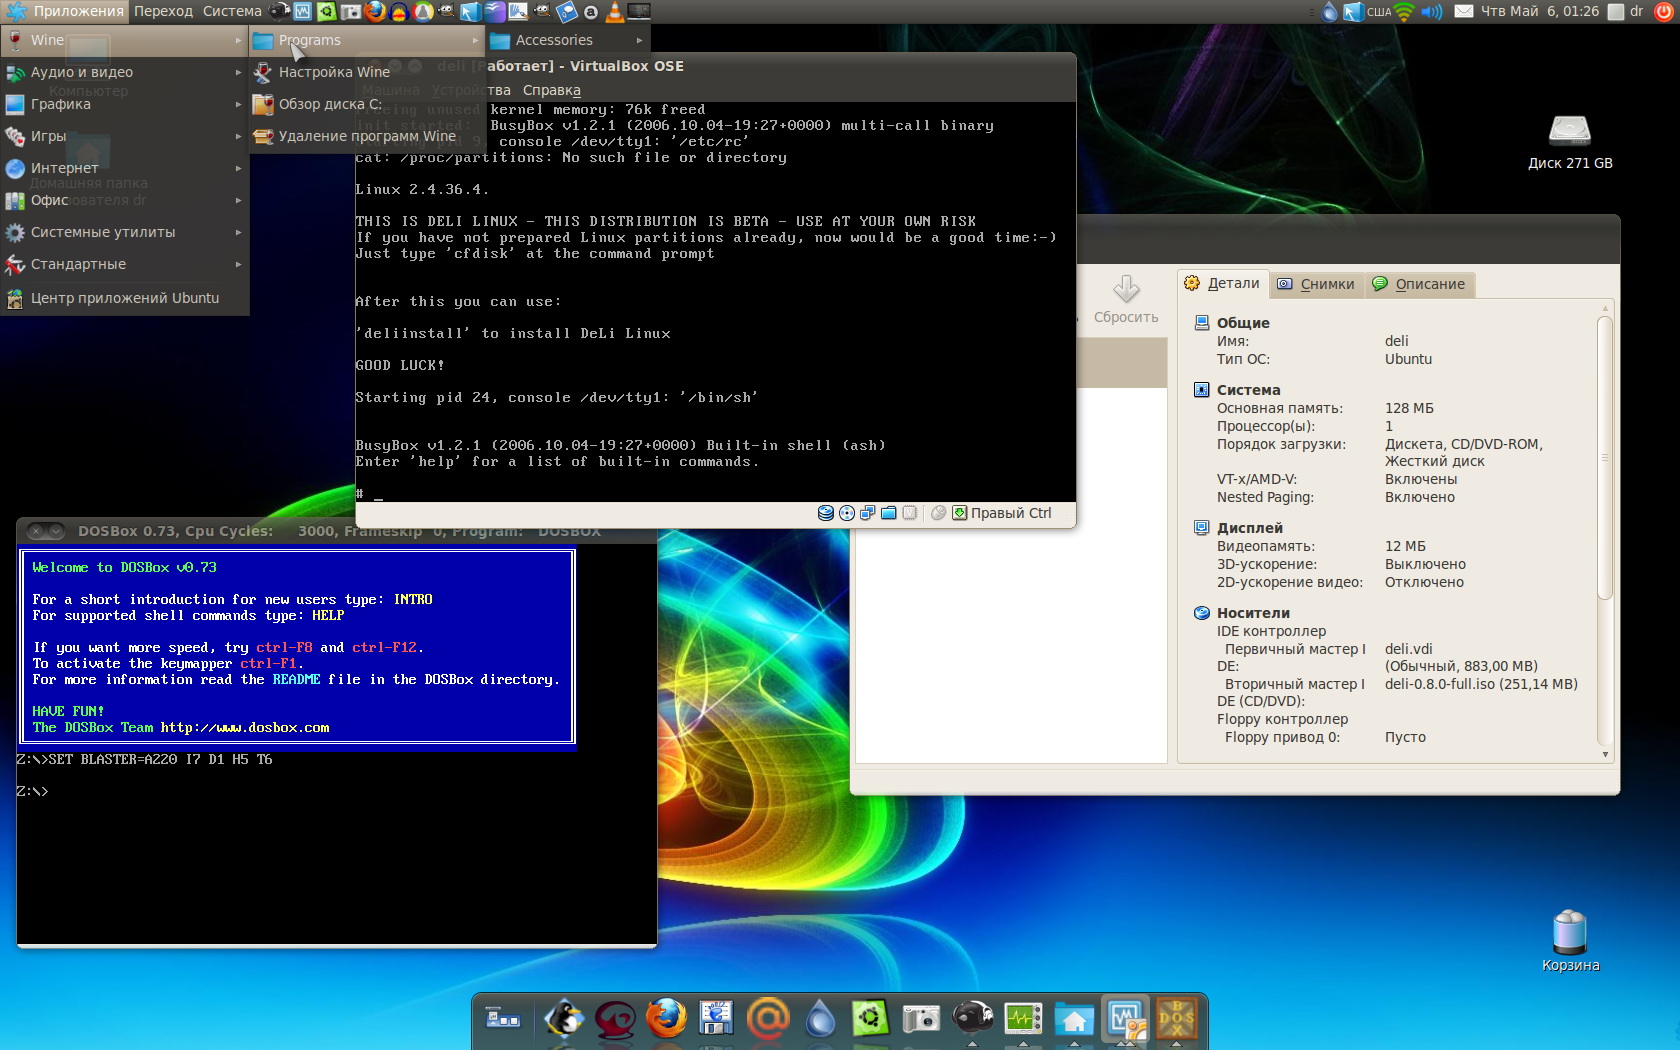Image resolution: width=1680 pixels, height=1050 pixels.
Task: Click the camera screenshot icon in the dock
Action: click(x=921, y=1019)
